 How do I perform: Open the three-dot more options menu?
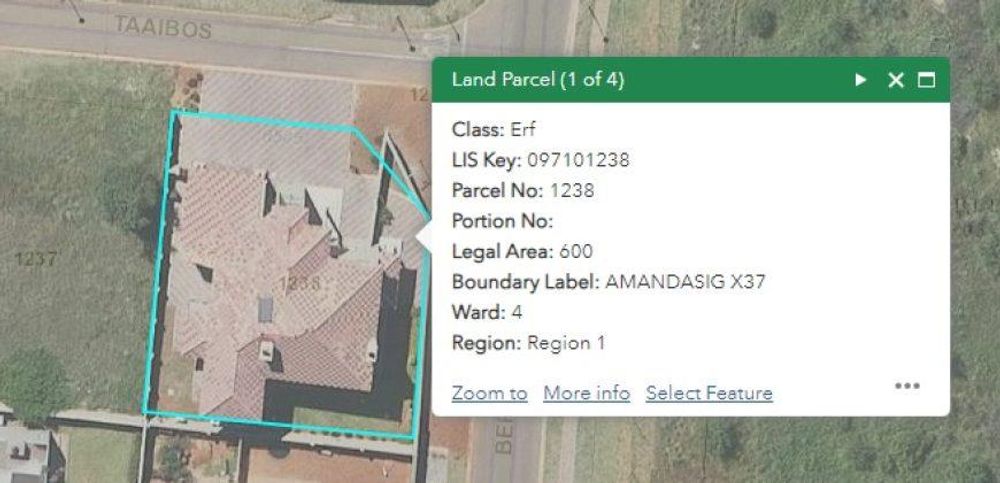(907, 385)
